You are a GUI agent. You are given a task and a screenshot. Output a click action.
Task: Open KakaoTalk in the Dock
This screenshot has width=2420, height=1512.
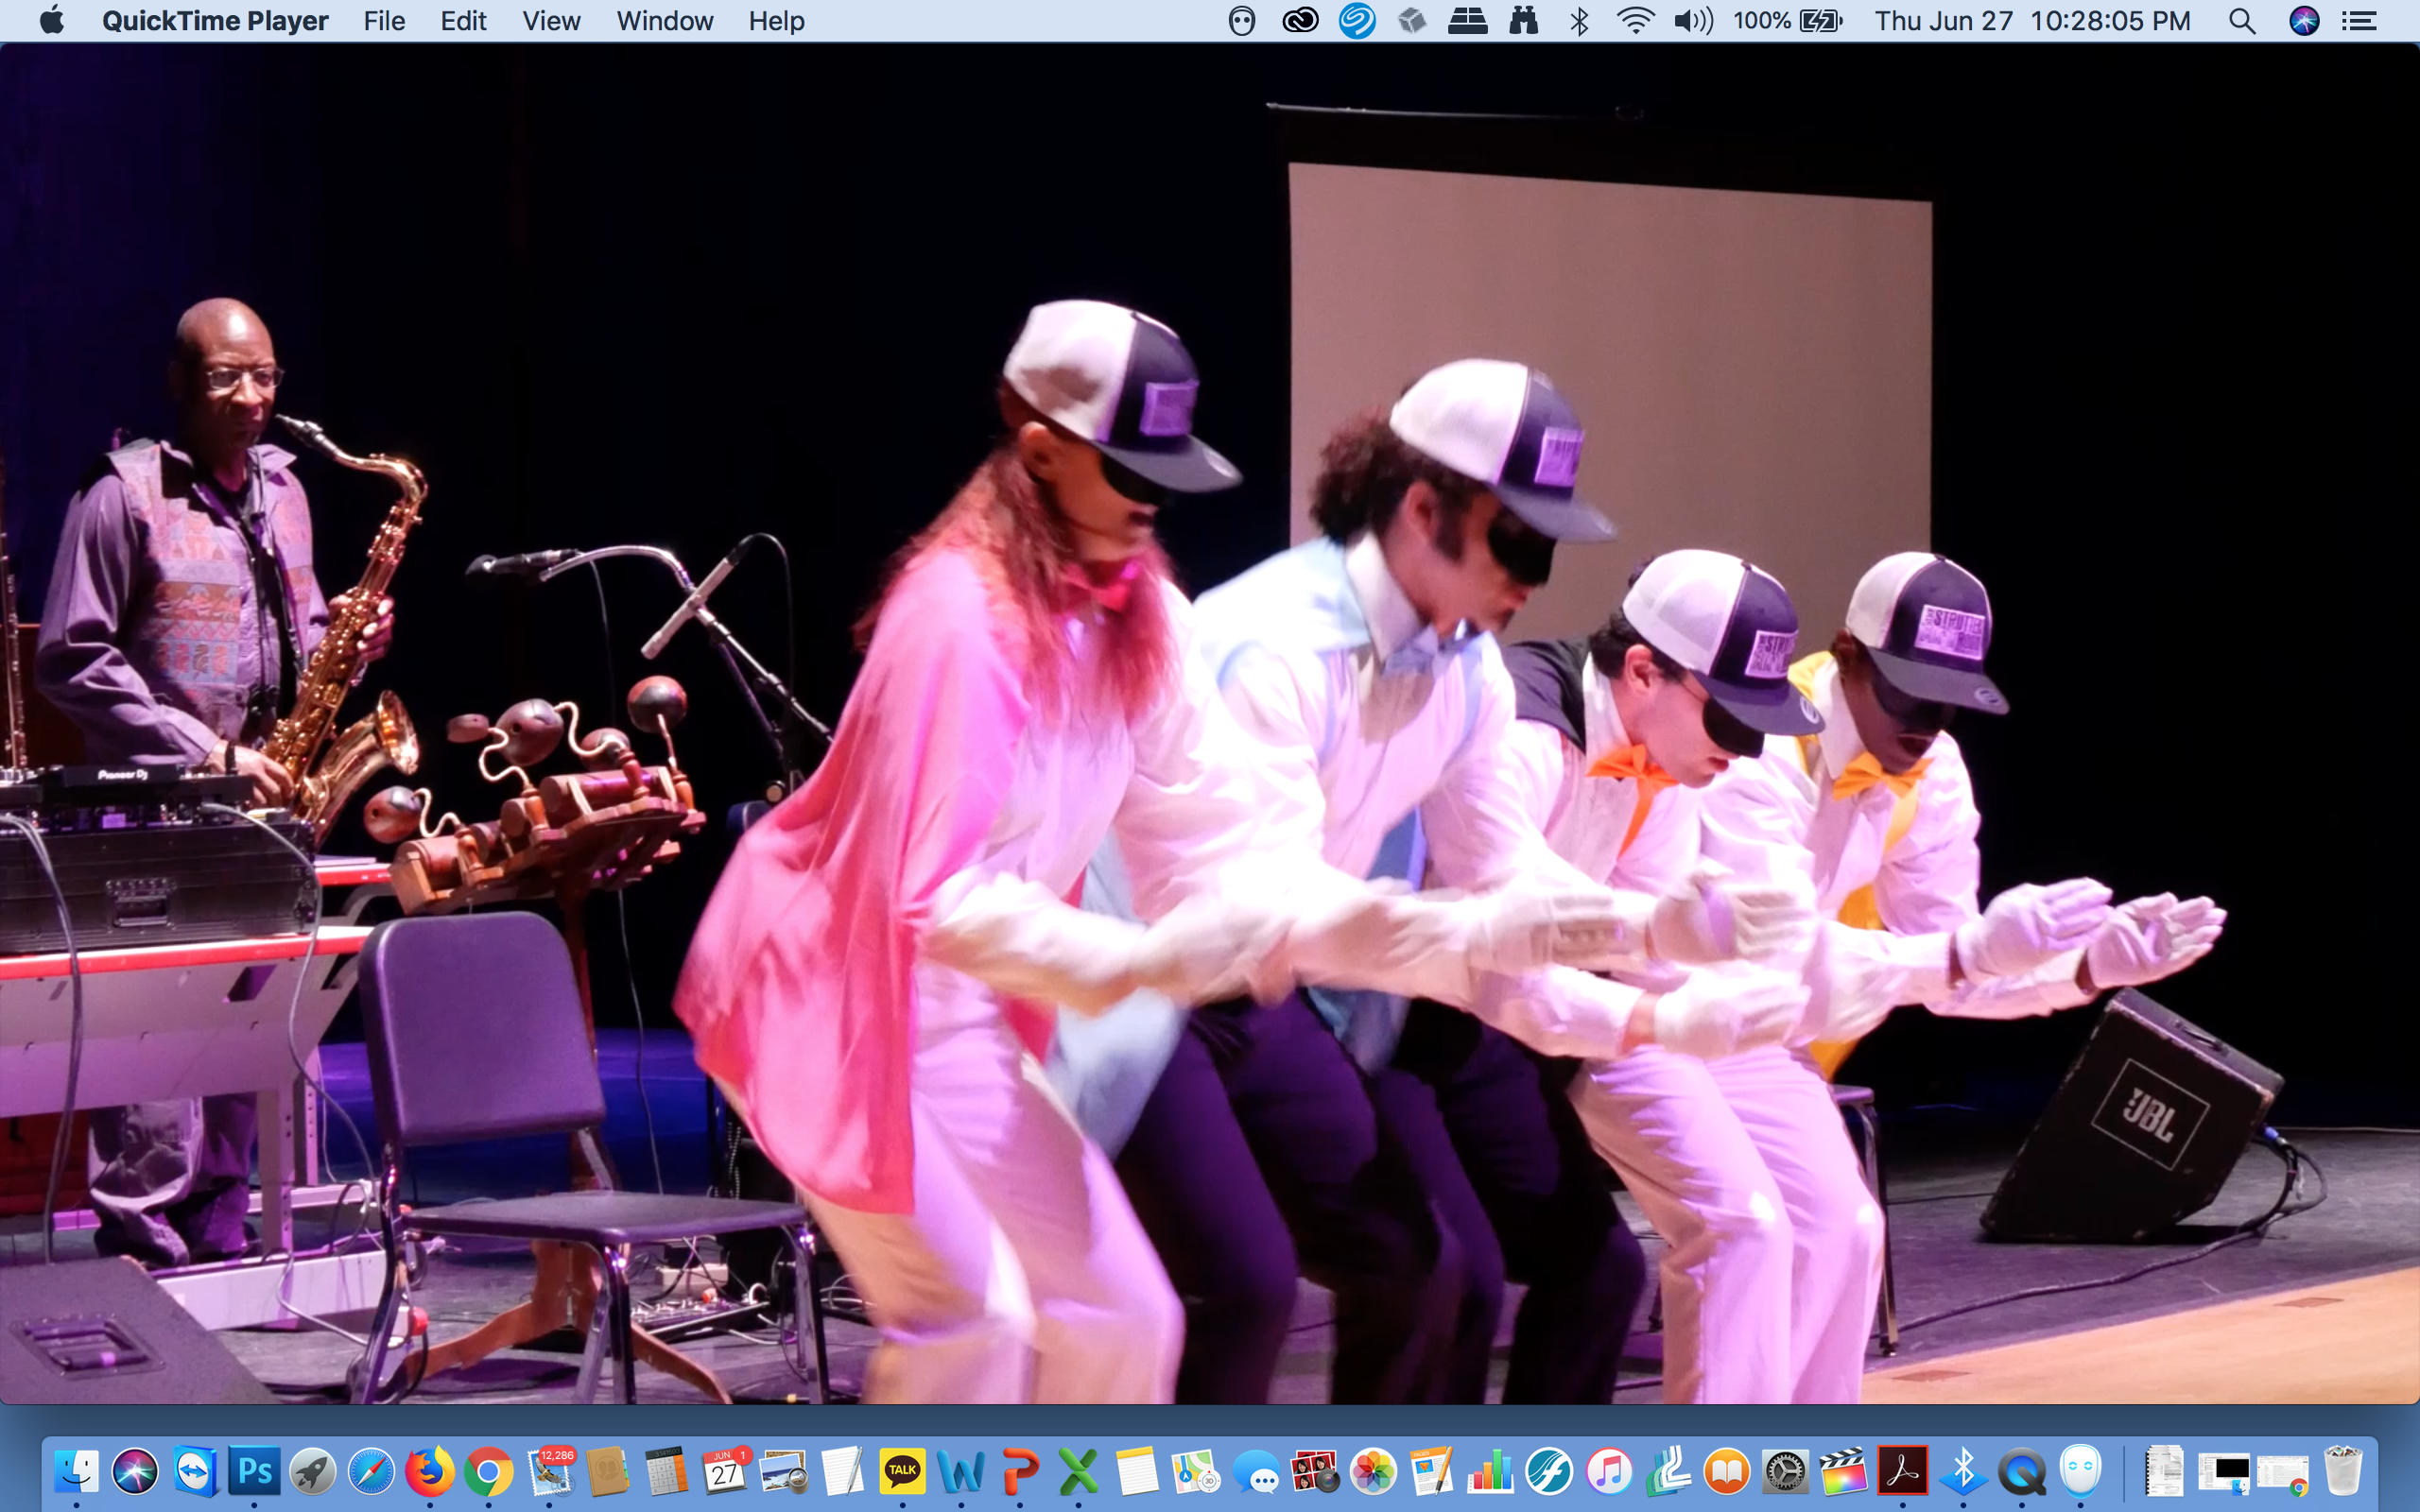pos(901,1472)
